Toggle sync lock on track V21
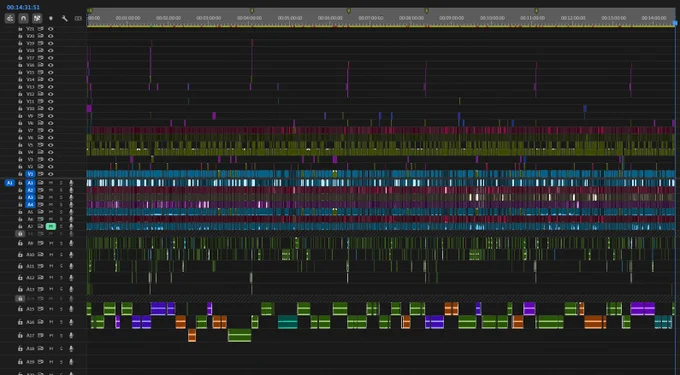Screen dimensions: 680x375 pyautogui.click(x=40, y=29)
